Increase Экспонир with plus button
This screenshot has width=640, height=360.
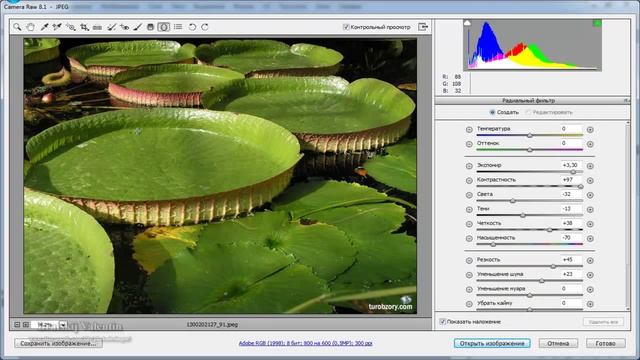pyautogui.click(x=590, y=166)
